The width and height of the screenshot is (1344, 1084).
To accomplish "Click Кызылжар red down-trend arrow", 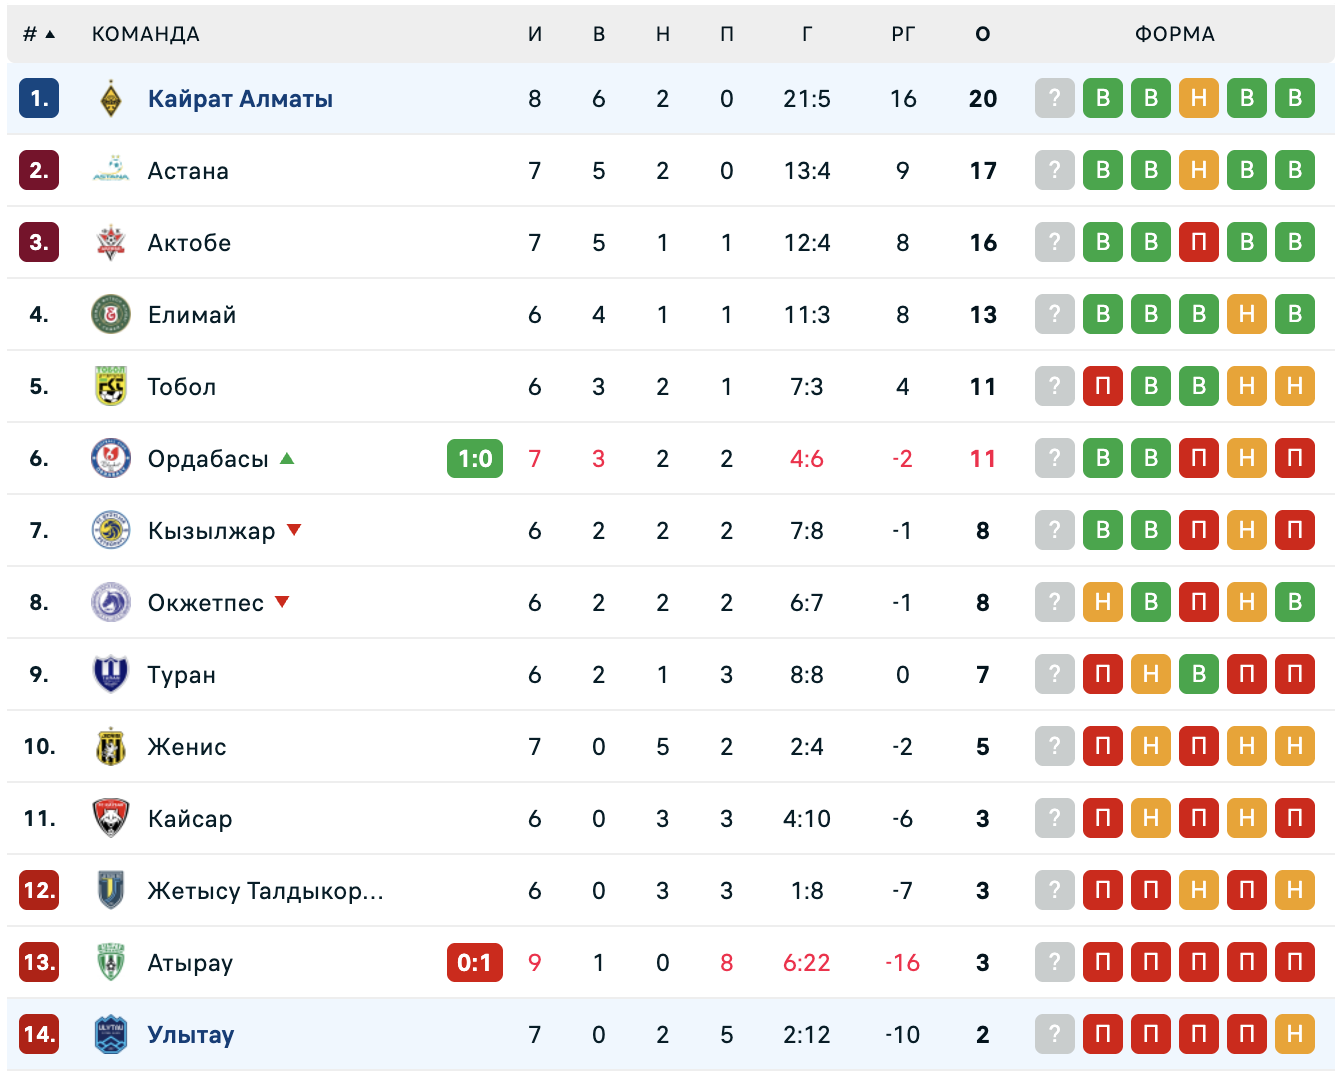I will pos(294,530).
